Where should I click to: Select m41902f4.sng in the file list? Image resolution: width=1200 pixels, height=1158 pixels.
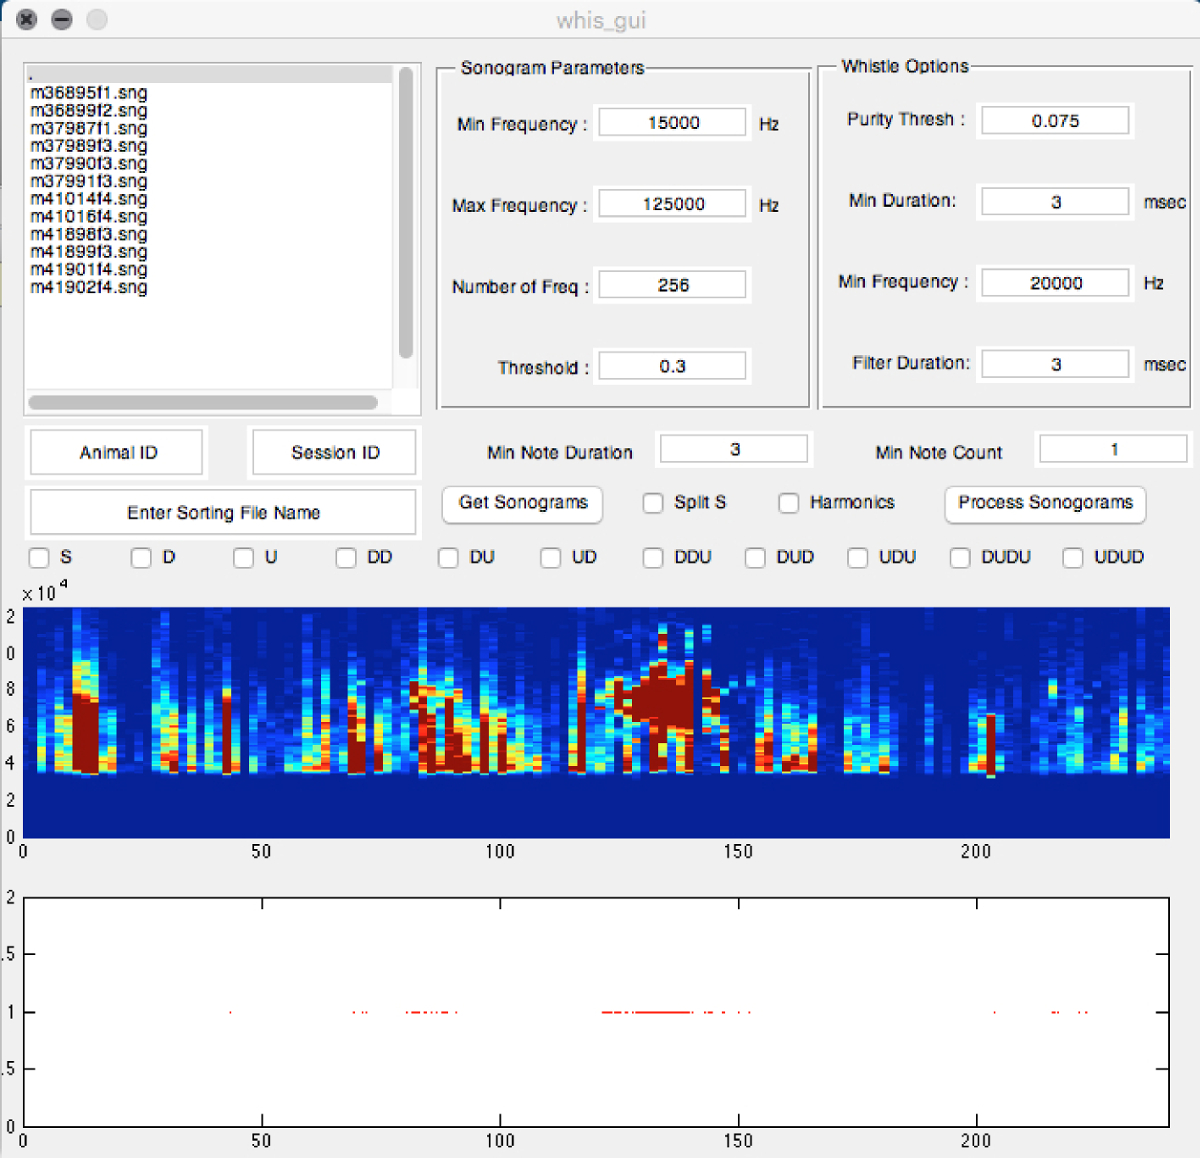pyautogui.click(x=89, y=288)
